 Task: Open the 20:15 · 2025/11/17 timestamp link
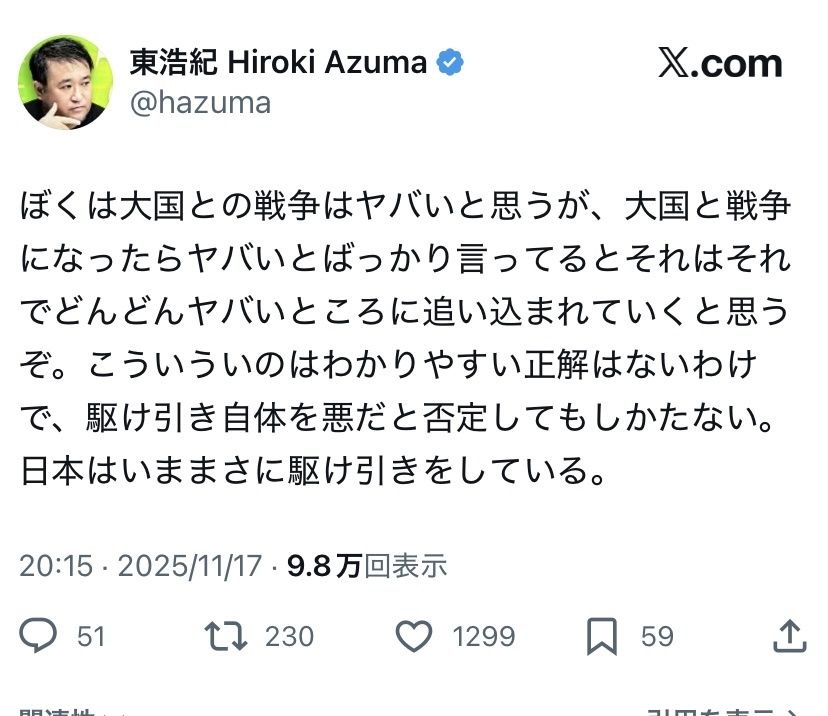[140, 566]
